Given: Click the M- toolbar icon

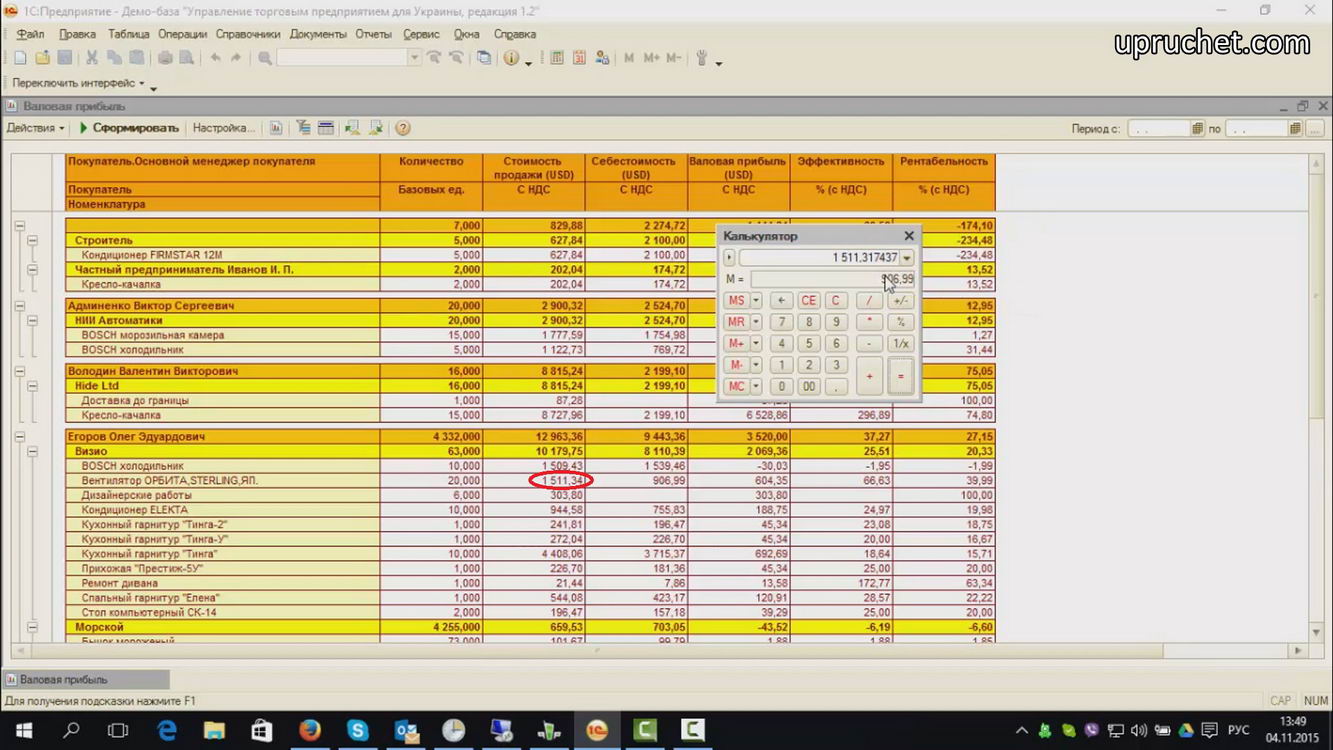Looking at the screenshot, I should coord(674,58).
